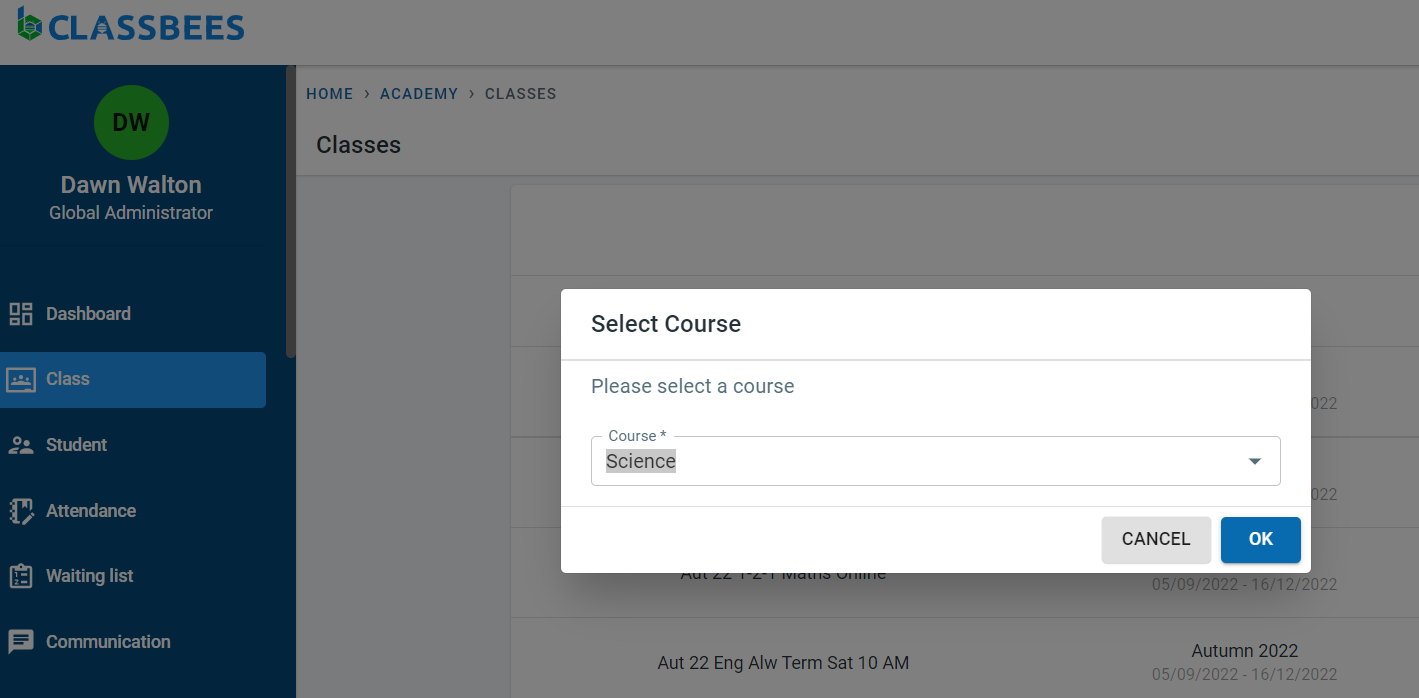Click the ACADEMY breadcrumb link
This screenshot has width=1419, height=698.
coord(419,94)
